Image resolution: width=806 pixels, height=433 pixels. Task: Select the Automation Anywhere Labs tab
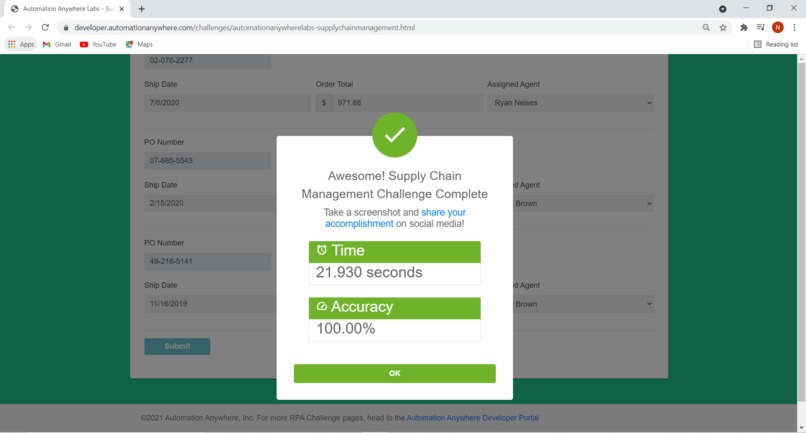67,9
